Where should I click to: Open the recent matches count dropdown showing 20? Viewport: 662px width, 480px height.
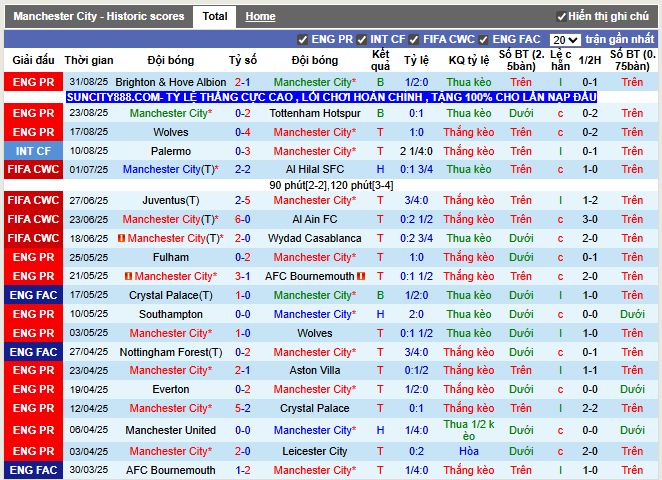pyautogui.click(x=565, y=40)
